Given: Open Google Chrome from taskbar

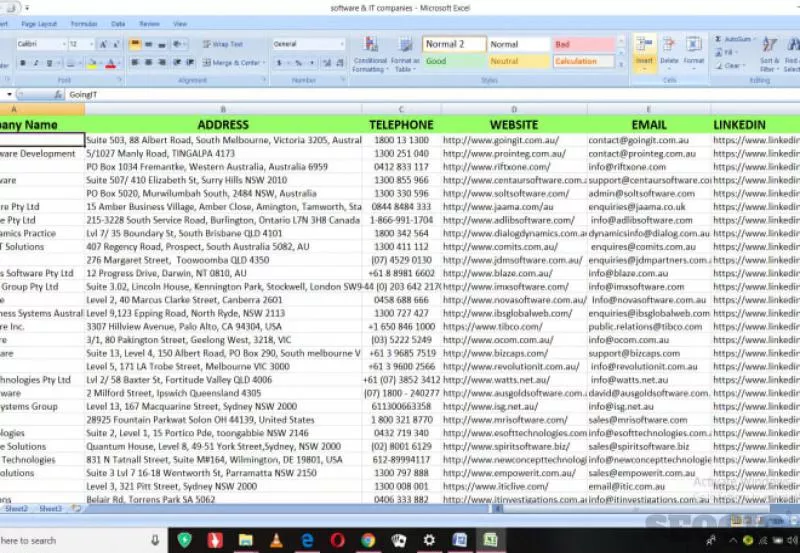Looking at the screenshot, I should click(x=368, y=540).
